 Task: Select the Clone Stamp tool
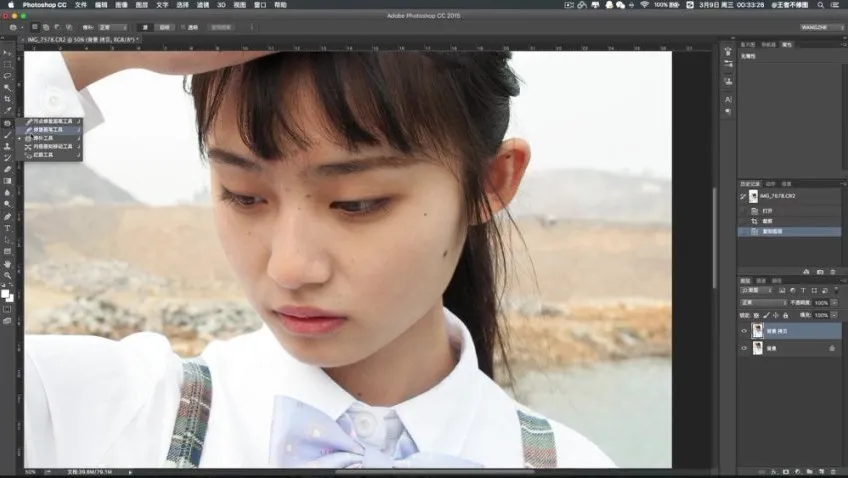(7, 146)
